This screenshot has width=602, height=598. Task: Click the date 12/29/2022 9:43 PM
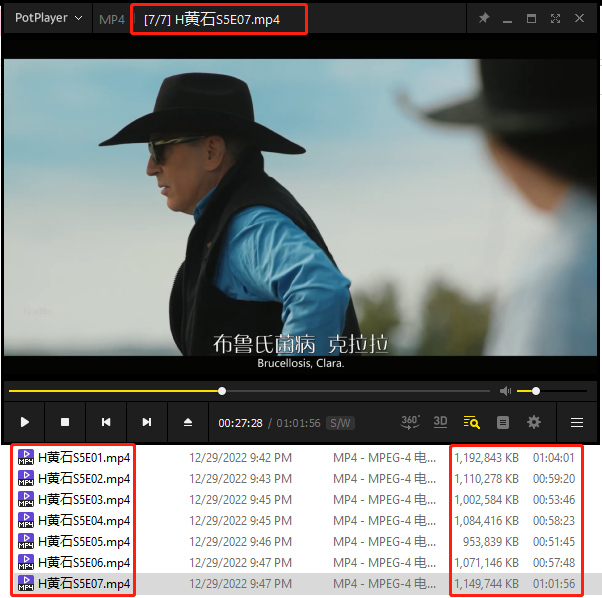coord(240,479)
